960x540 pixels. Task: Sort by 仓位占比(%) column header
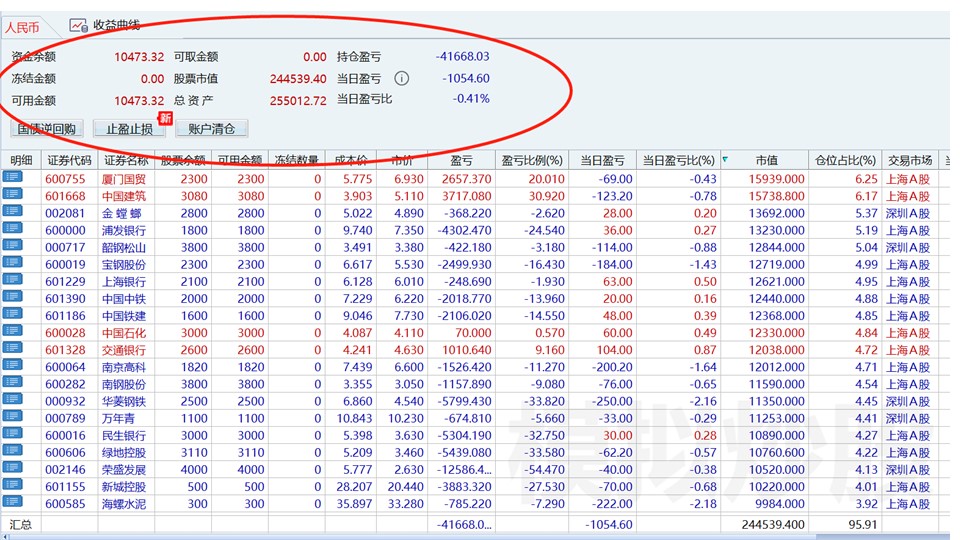click(x=845, y=160)
